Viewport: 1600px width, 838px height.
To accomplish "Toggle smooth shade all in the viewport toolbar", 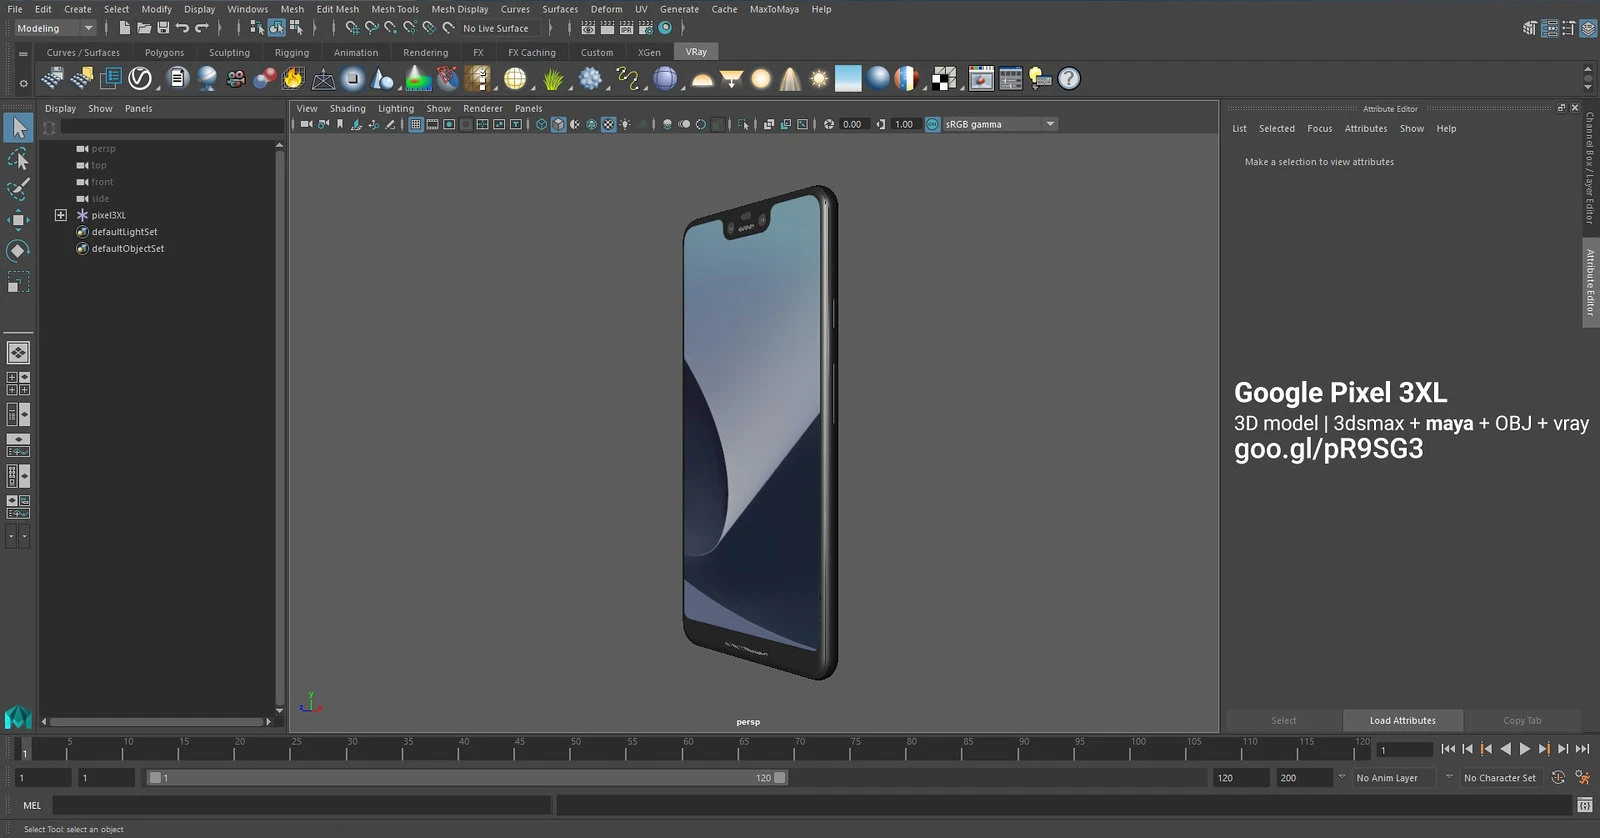I will click(559, 124).
